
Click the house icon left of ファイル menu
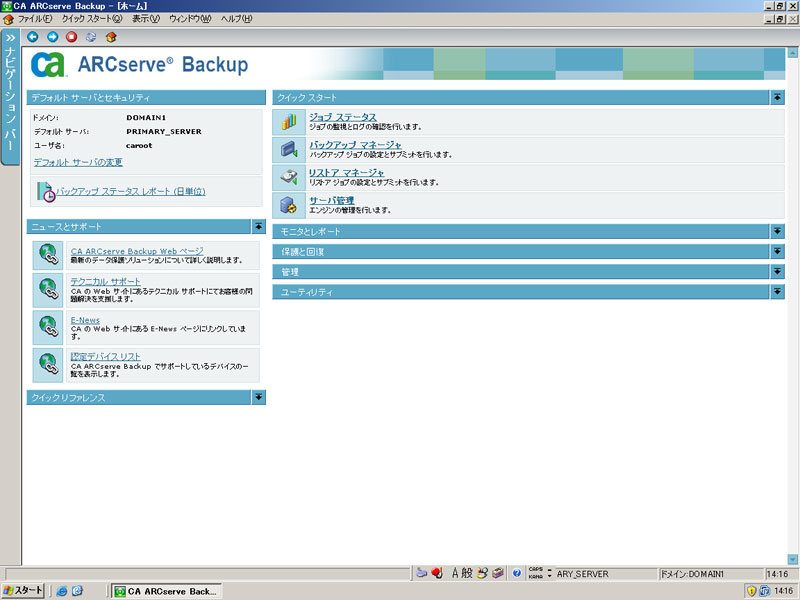(x=8, y=19)
